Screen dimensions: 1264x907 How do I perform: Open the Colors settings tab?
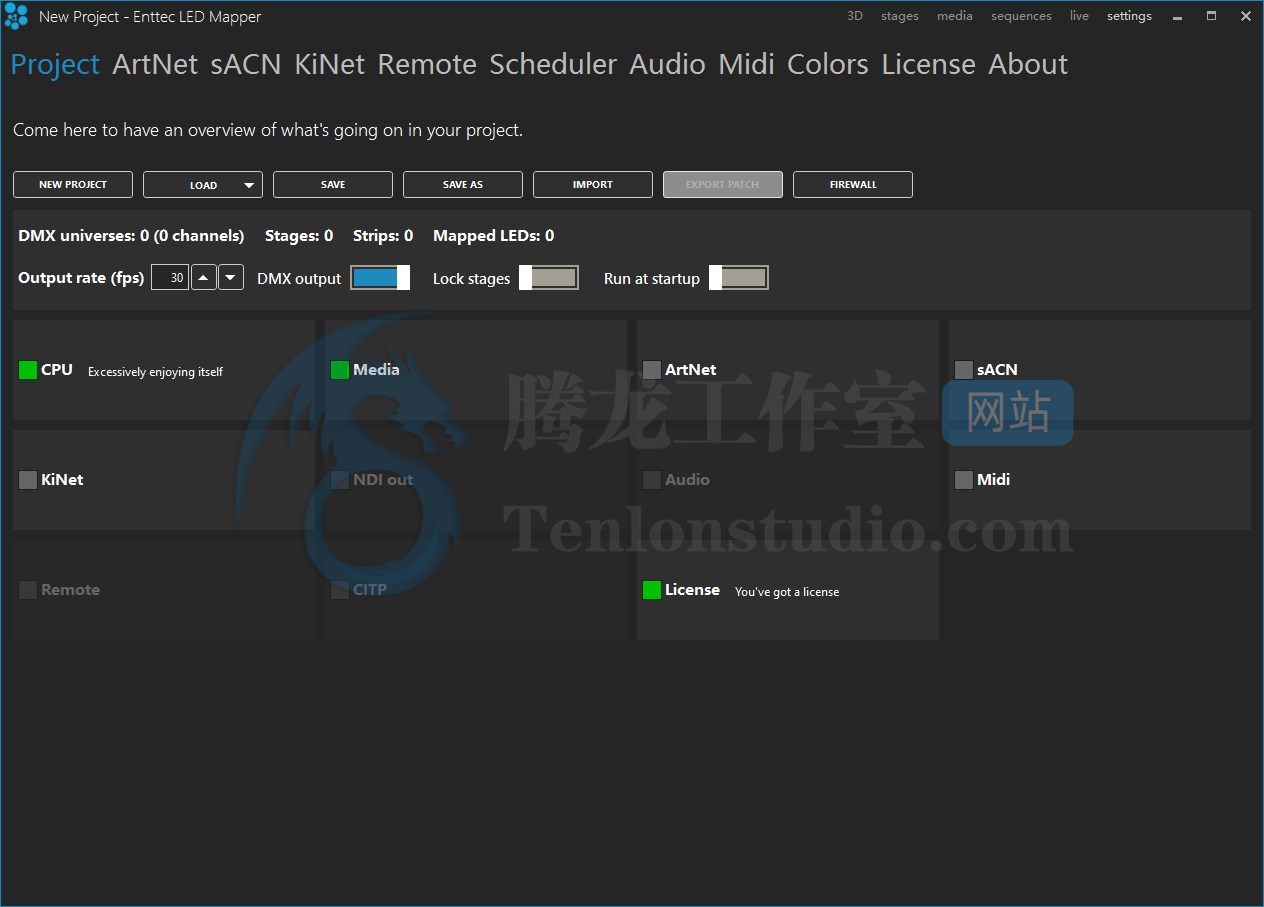coord(828,64)
